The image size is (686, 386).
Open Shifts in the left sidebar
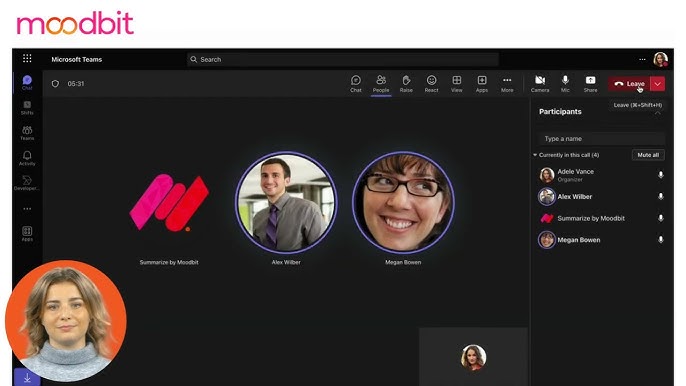27,108
